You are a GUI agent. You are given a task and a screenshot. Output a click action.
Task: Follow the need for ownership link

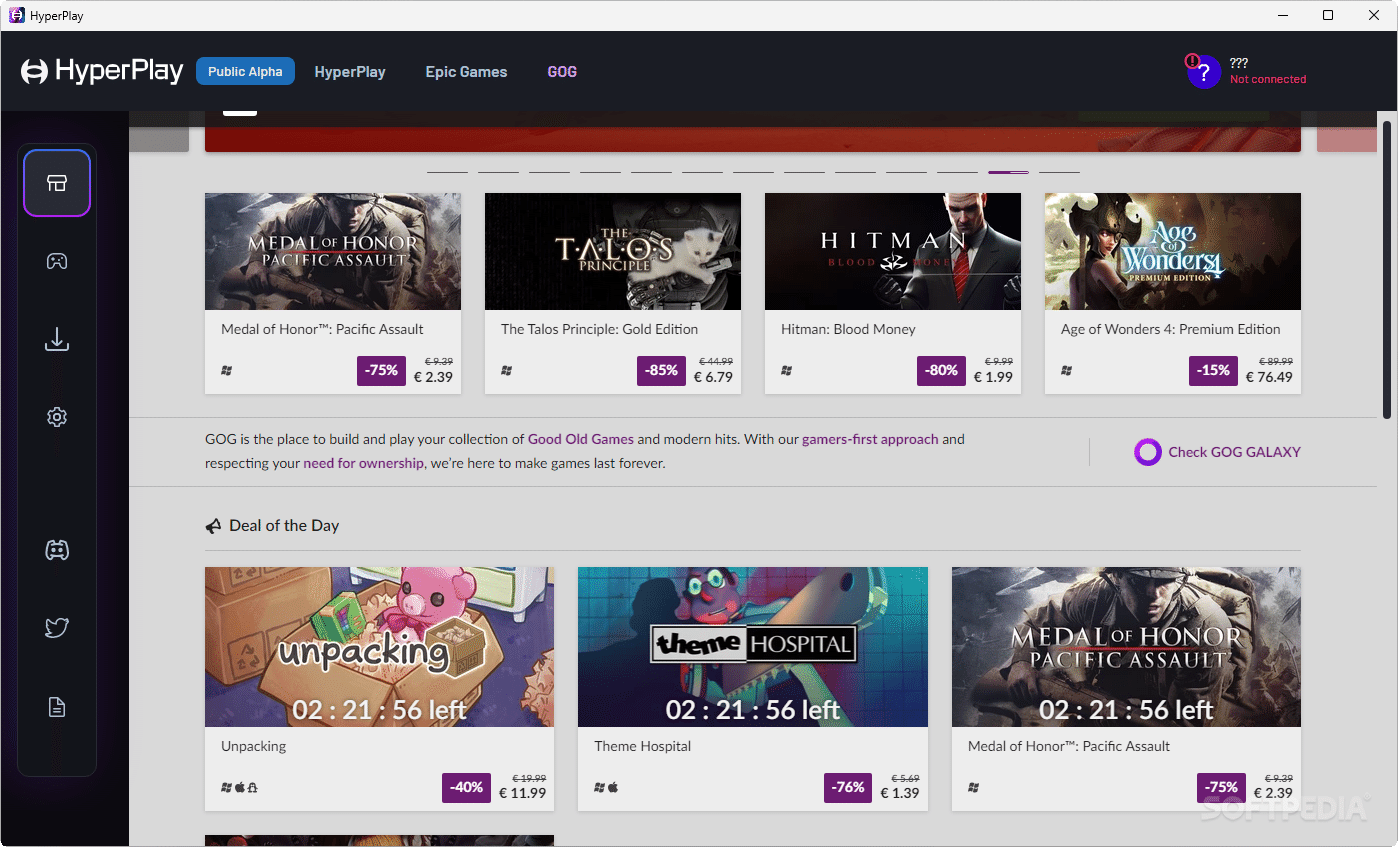[x=364, y=463]
